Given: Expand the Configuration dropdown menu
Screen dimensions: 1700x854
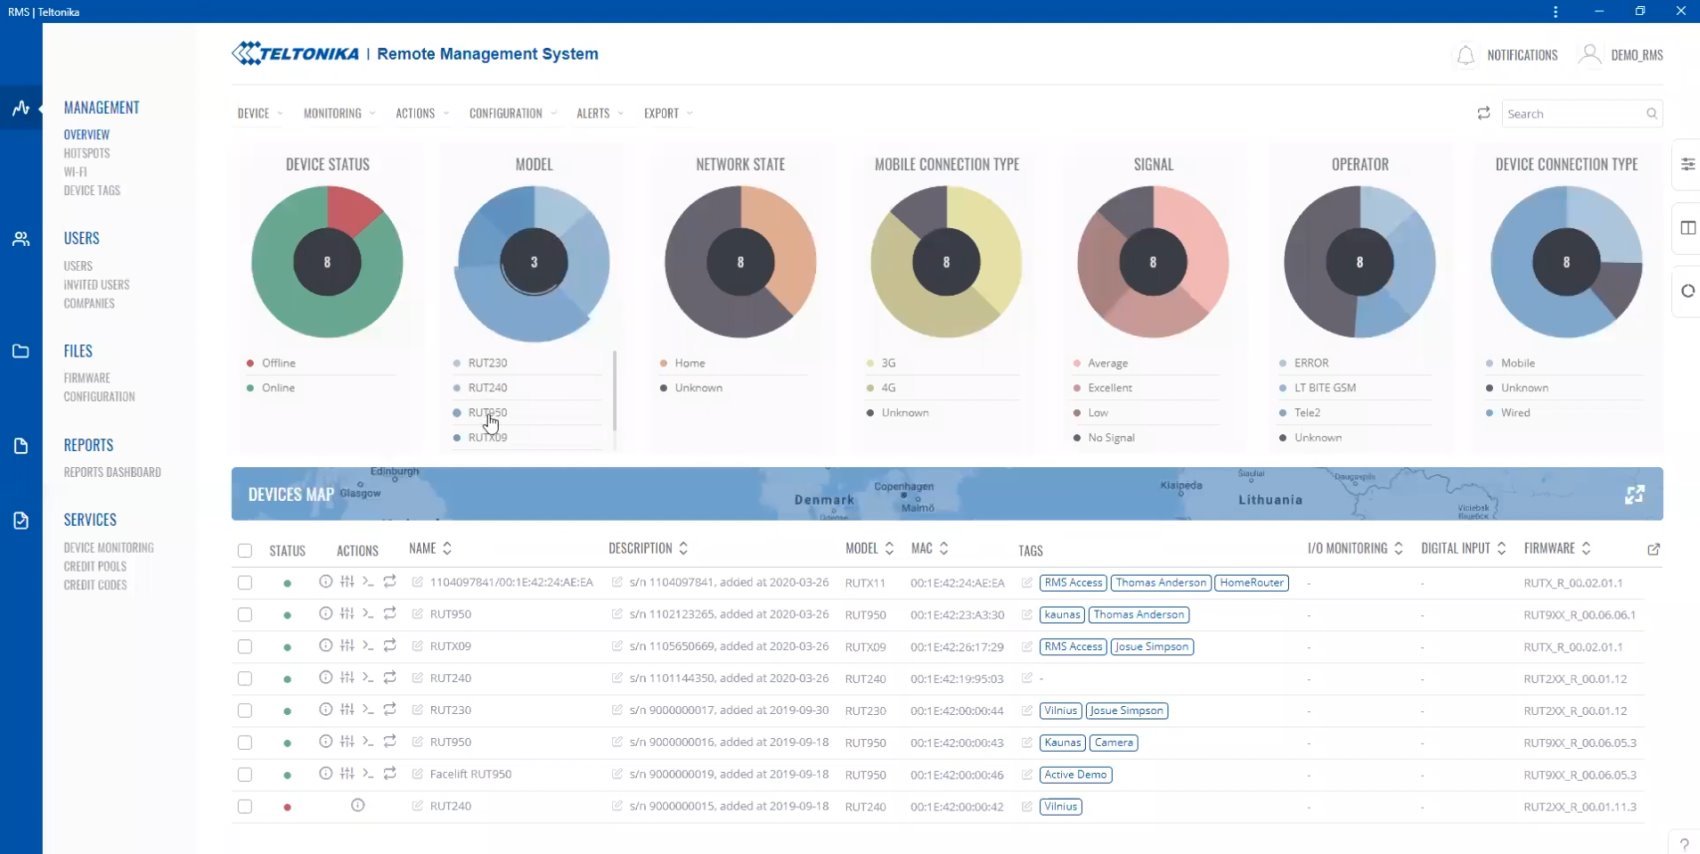Looking at the screenshot, I should coord(512,113).
